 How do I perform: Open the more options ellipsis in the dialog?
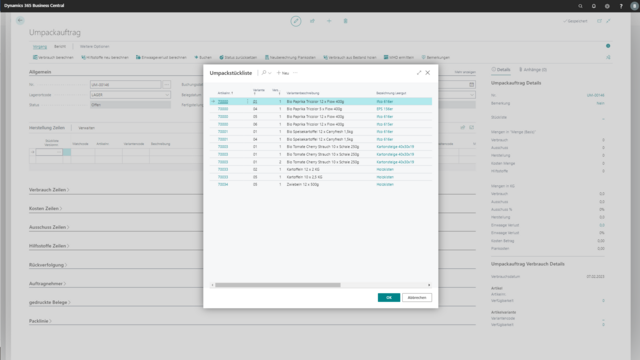click(x=295, y=73)
